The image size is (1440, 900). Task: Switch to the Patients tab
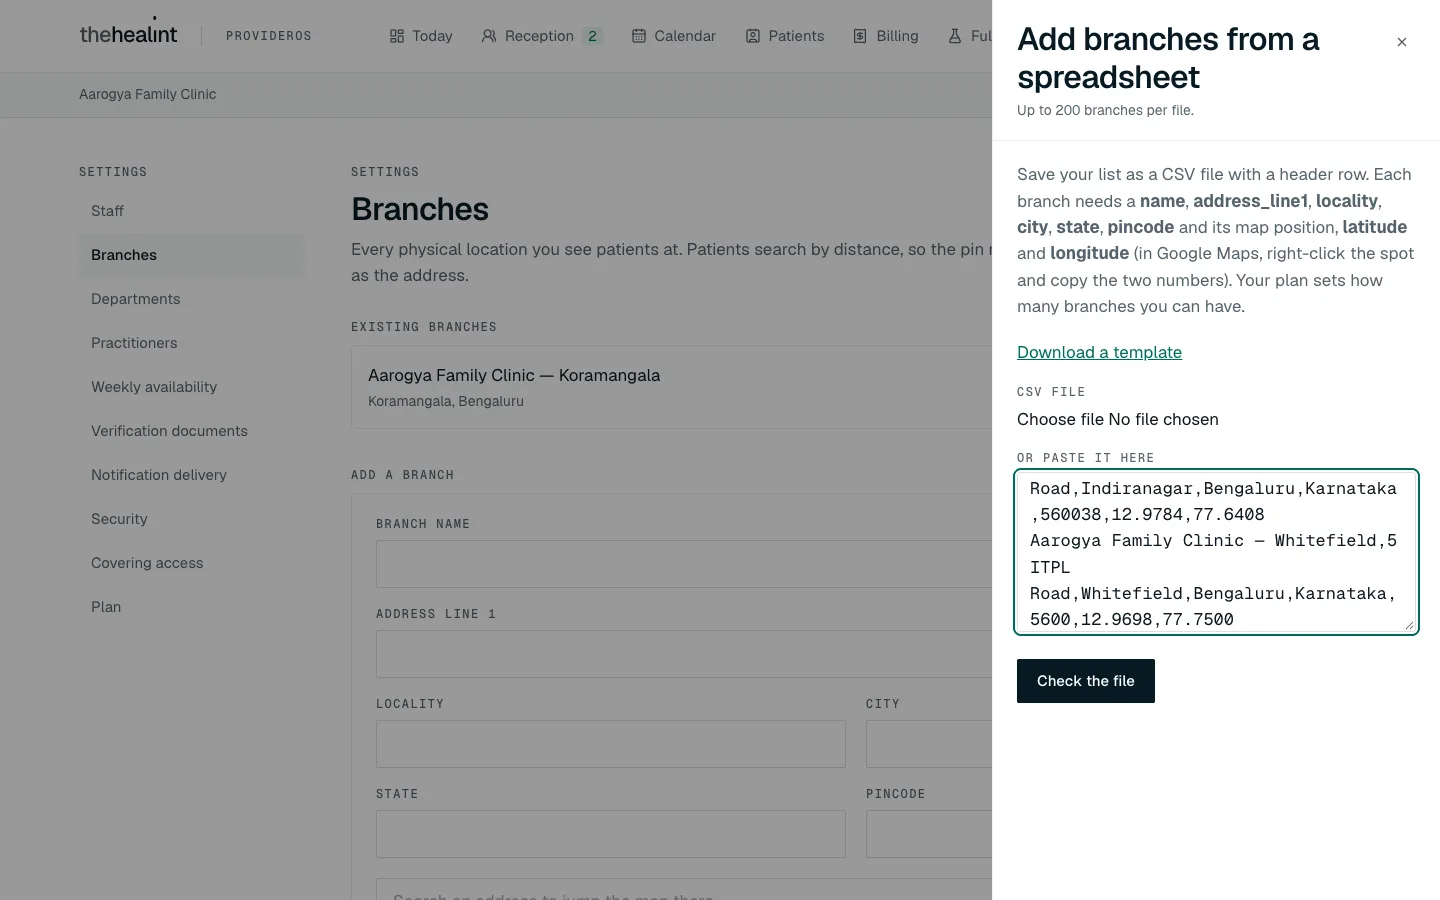(785, 36)
